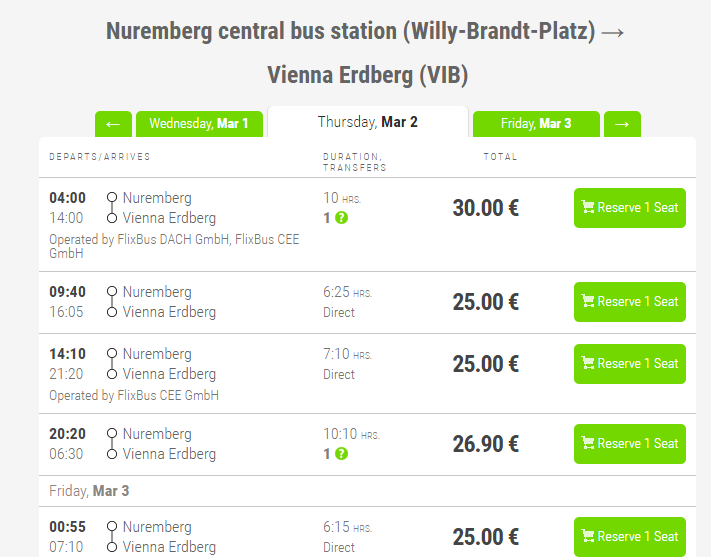
Task: Reserve 1 seat on 00:55 bus
Action: point(629,537)
